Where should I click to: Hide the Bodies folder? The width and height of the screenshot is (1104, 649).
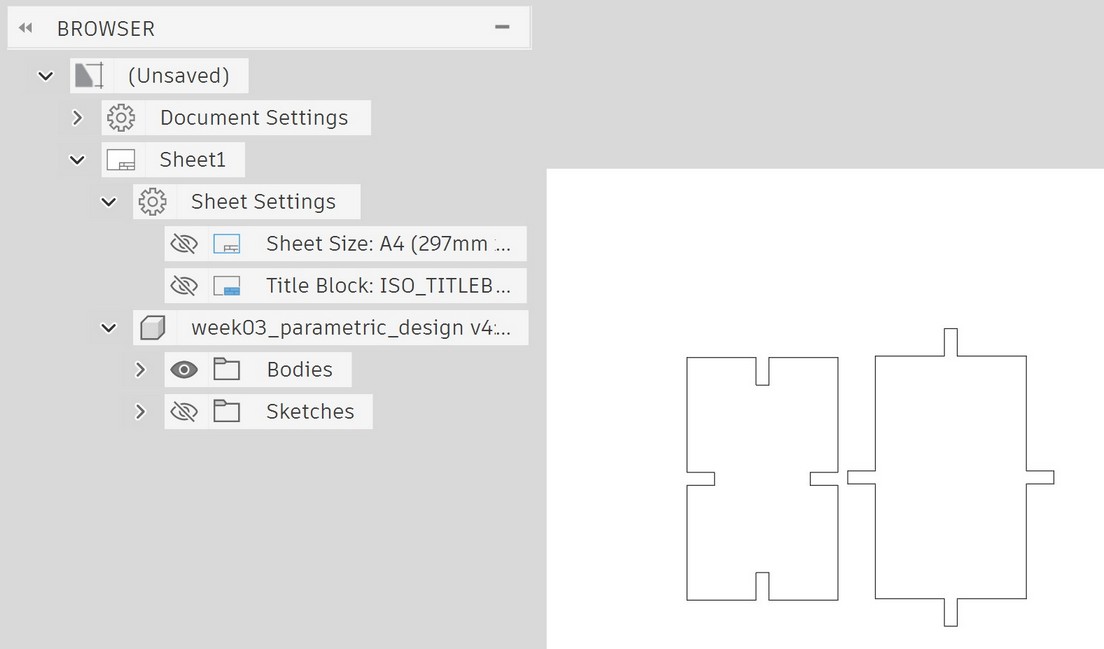coord(184,370)
